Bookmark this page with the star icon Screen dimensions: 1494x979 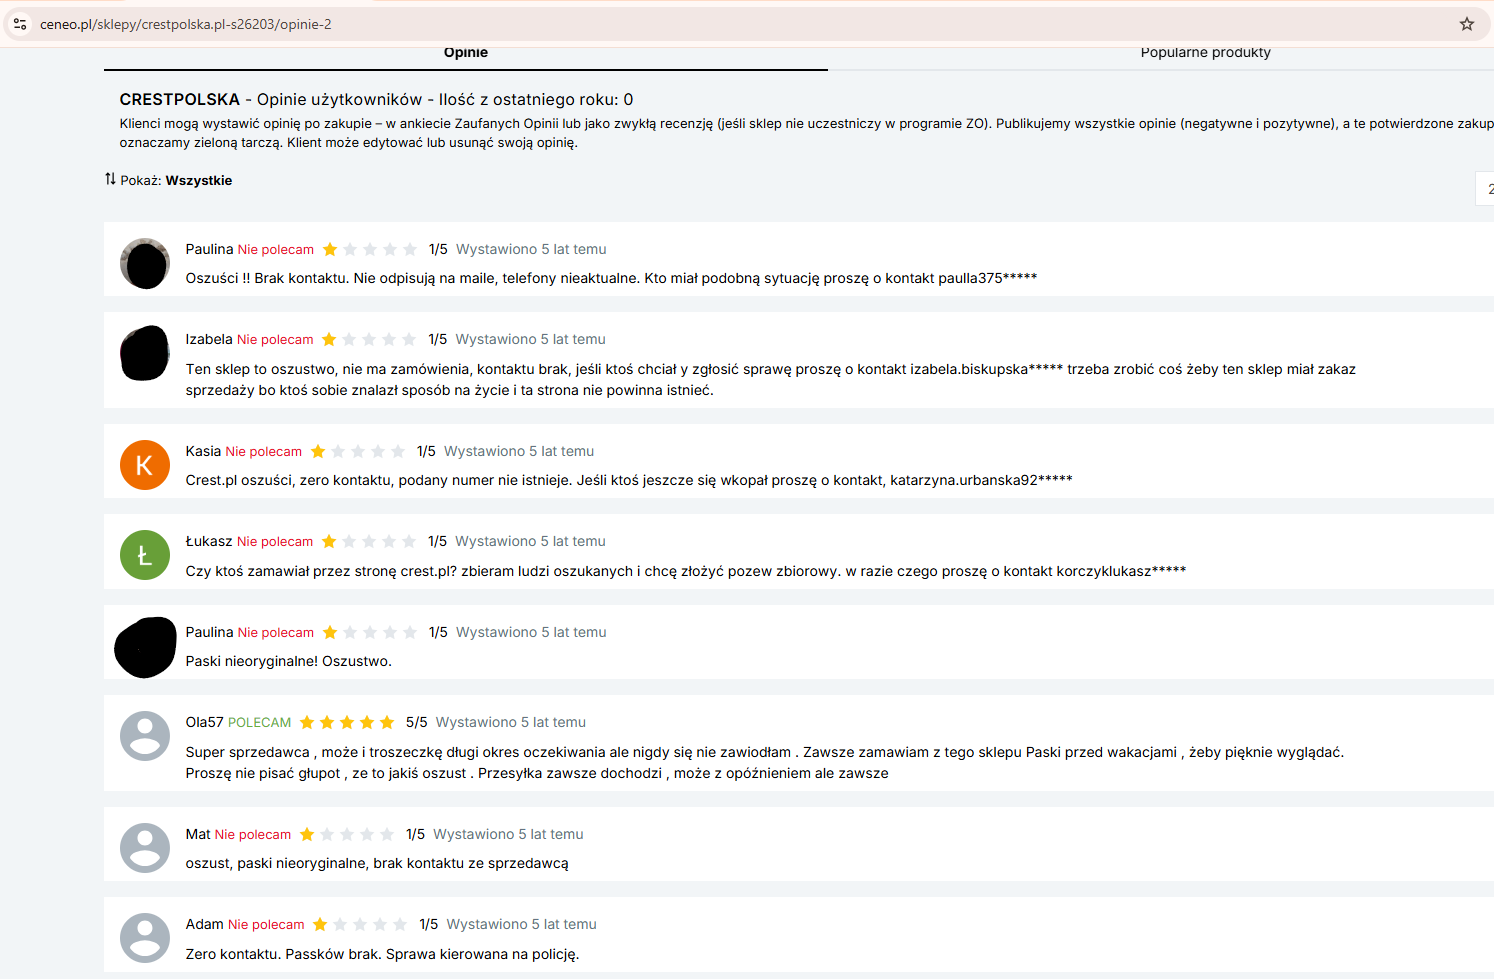(x=1467, y=24)
